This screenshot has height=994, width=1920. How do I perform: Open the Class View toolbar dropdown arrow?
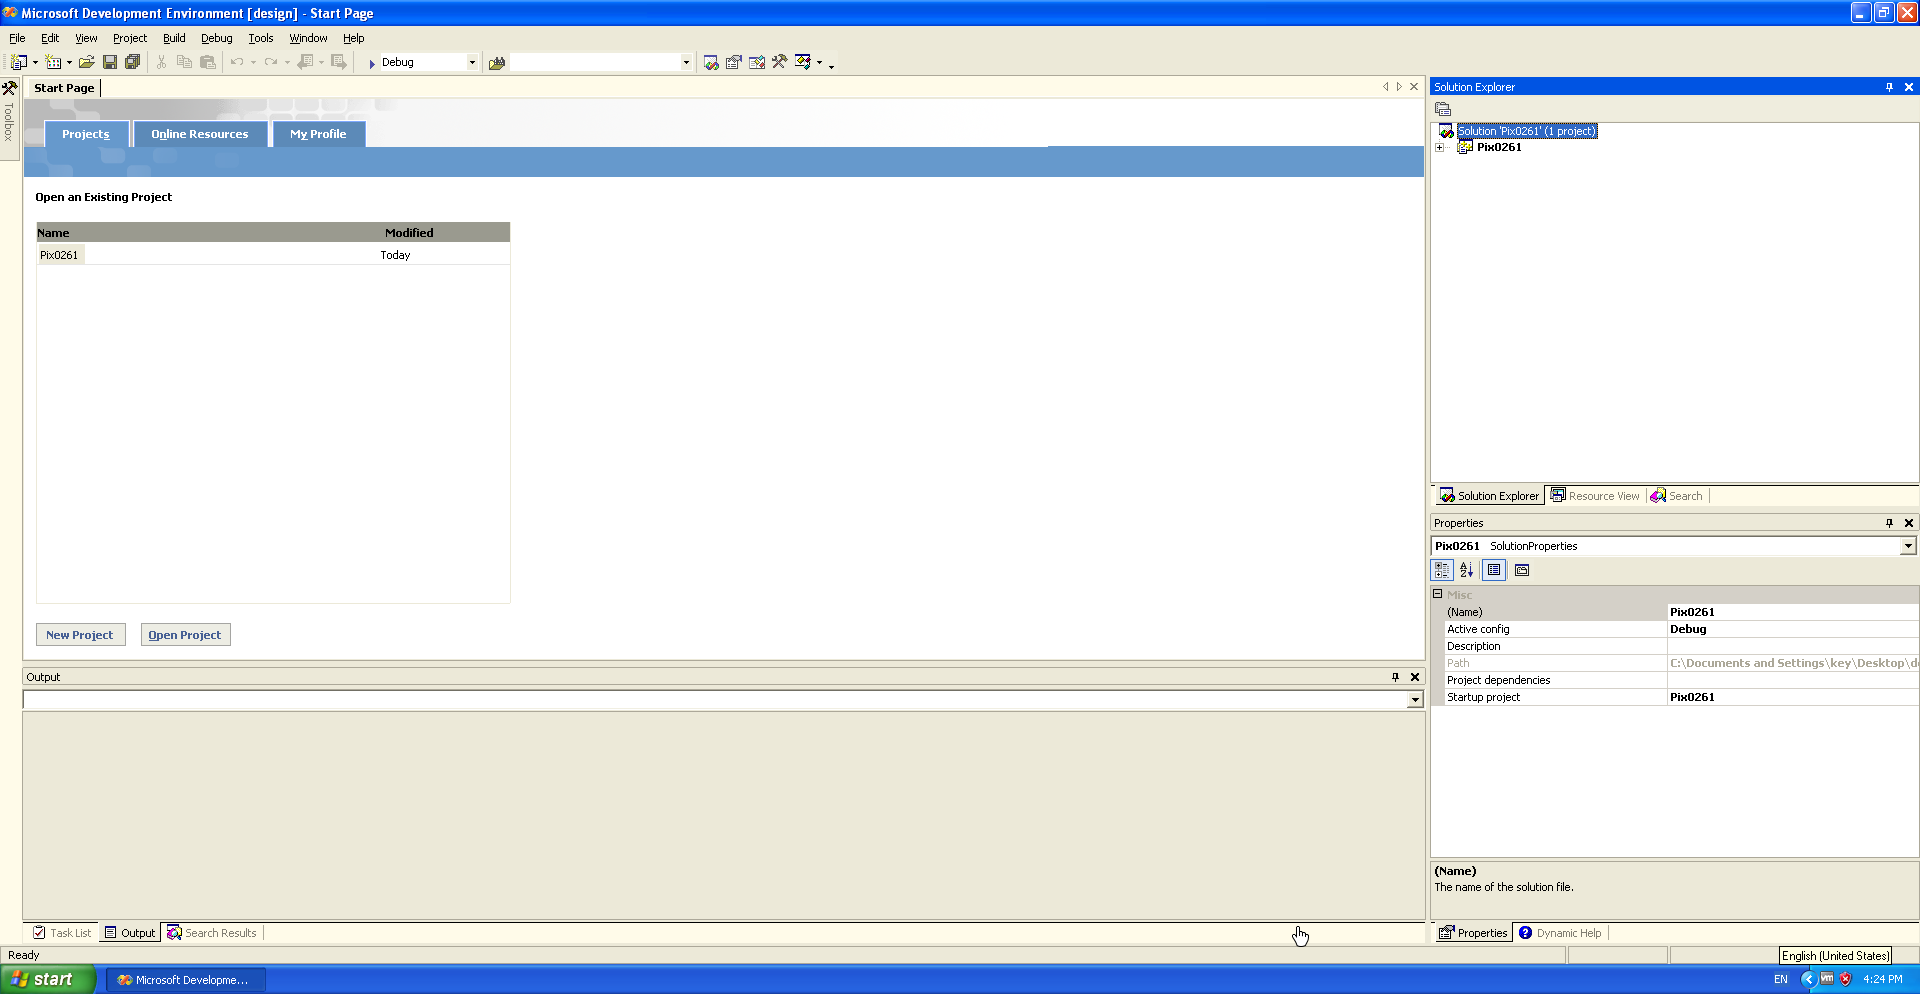click(x=819, y=63)
